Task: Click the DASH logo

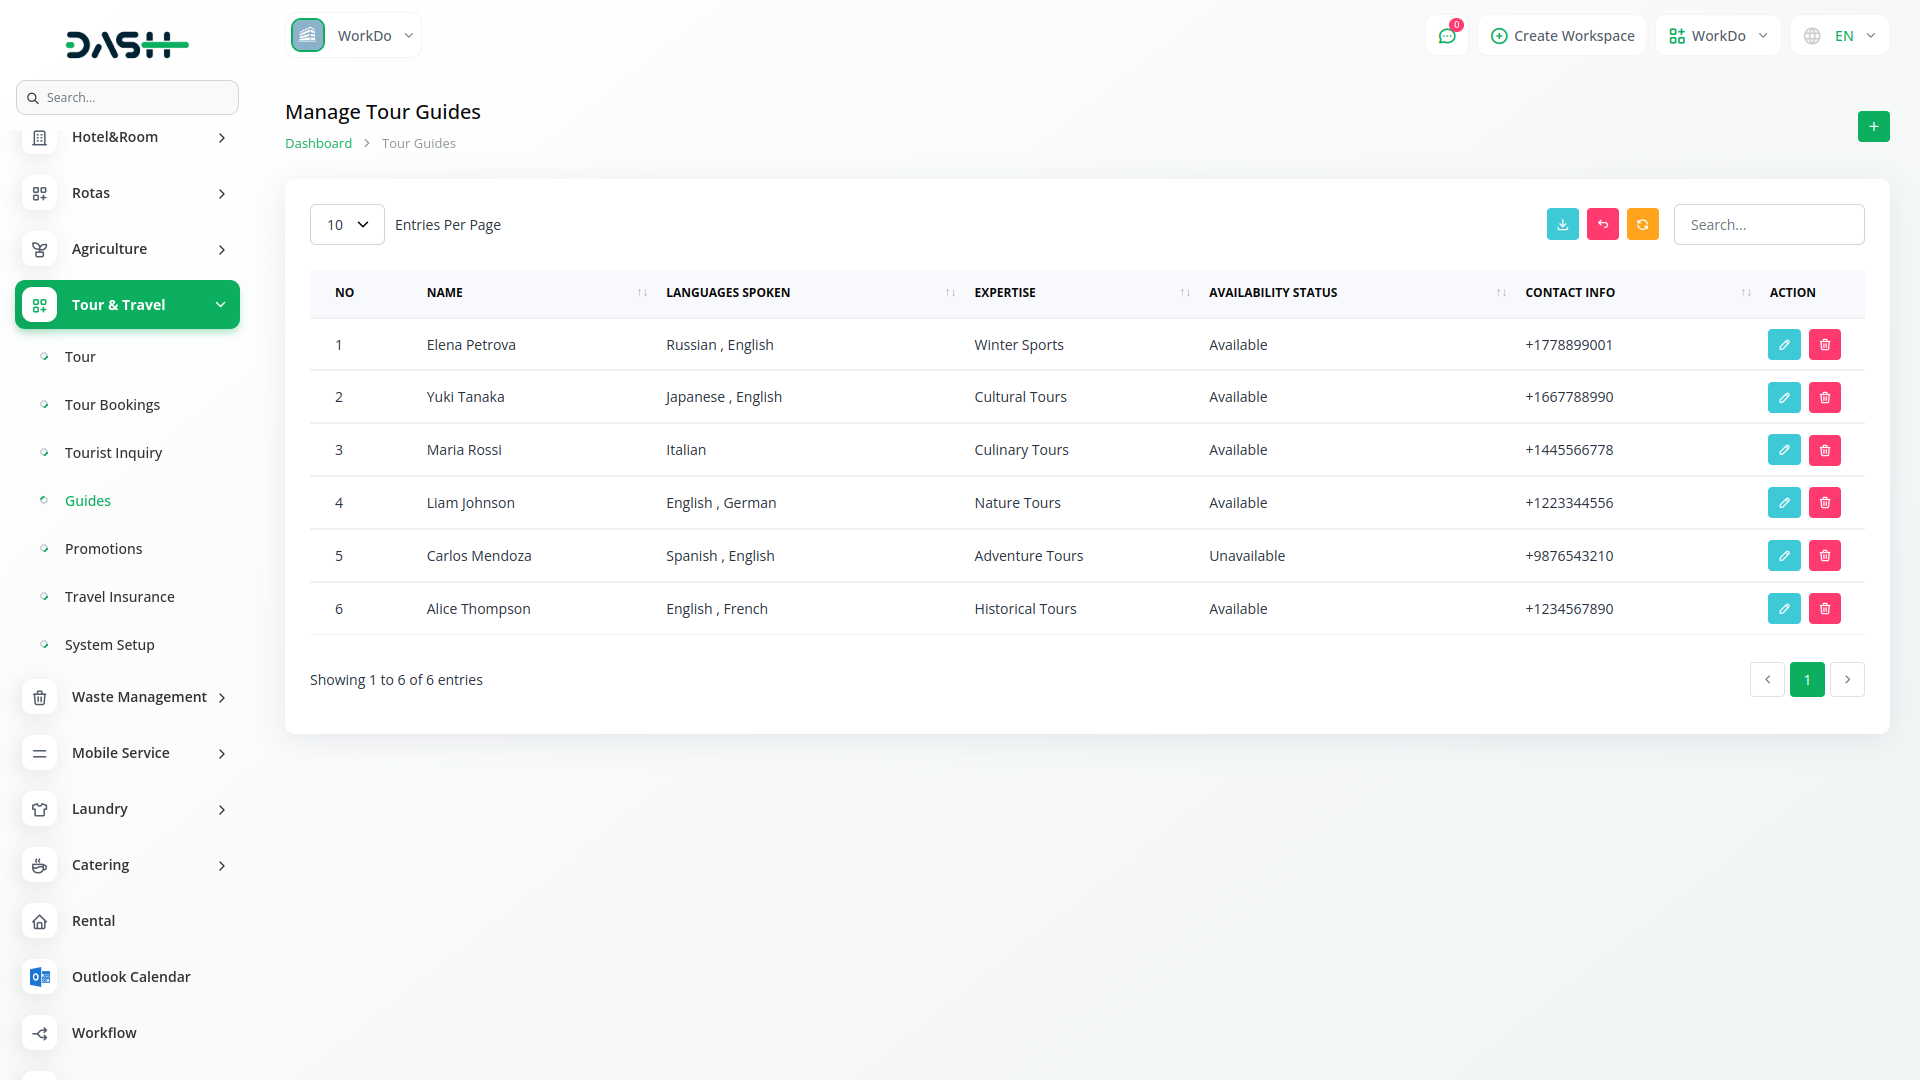Action: (x=127, y=44)
